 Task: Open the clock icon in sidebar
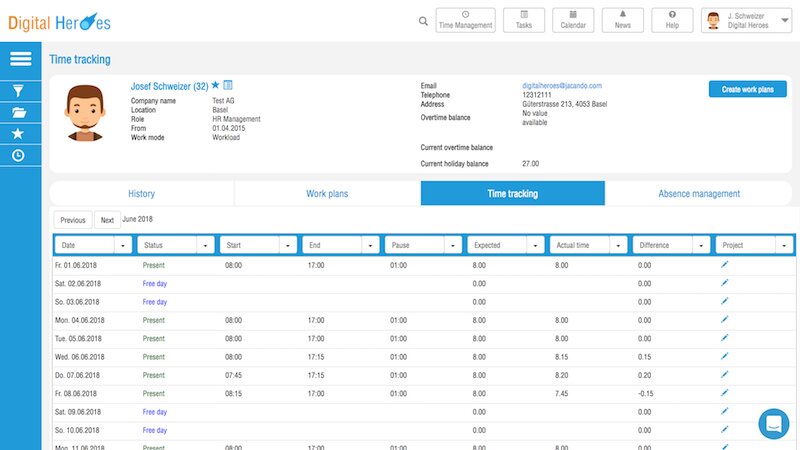(18, 155)
